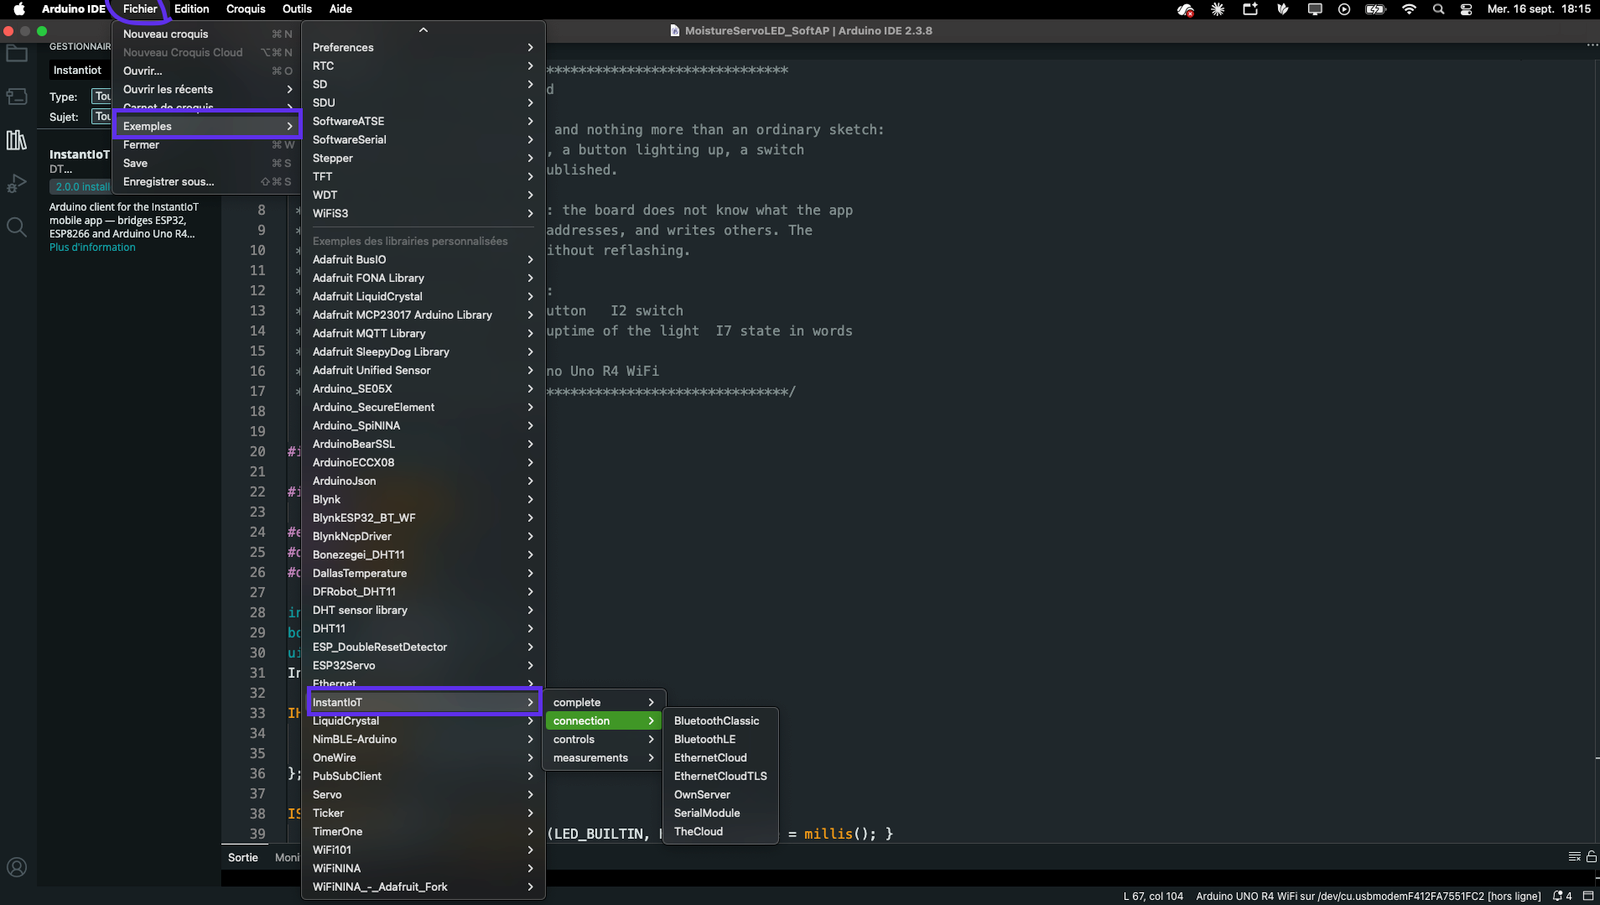The height and width of the screenshot is (905, 1600).
Task: Choose Enregistrer sous... from menu
Action: click(x=207, y=182)
